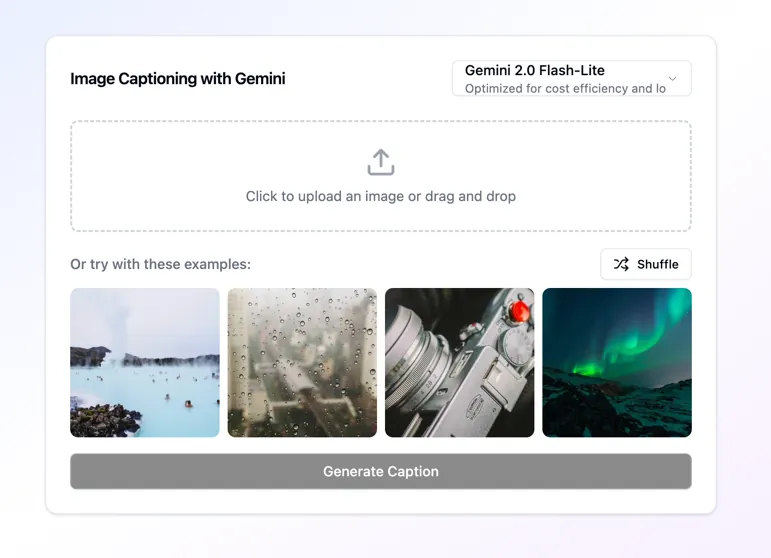This screenshot has height=558, width=771.
Task: Select the northern lights example image
Action: pyautogui.click(x=616, y=362)
